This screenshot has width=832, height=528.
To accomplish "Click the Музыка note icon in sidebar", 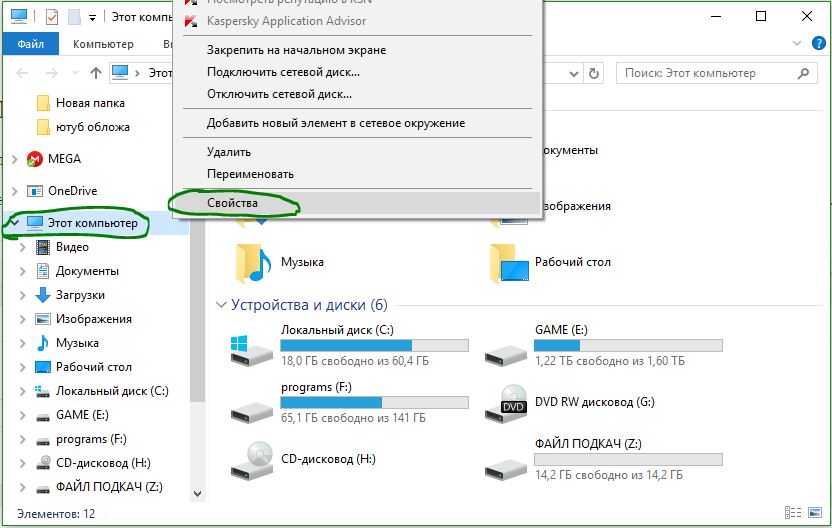I will click(x=42, y=343).
